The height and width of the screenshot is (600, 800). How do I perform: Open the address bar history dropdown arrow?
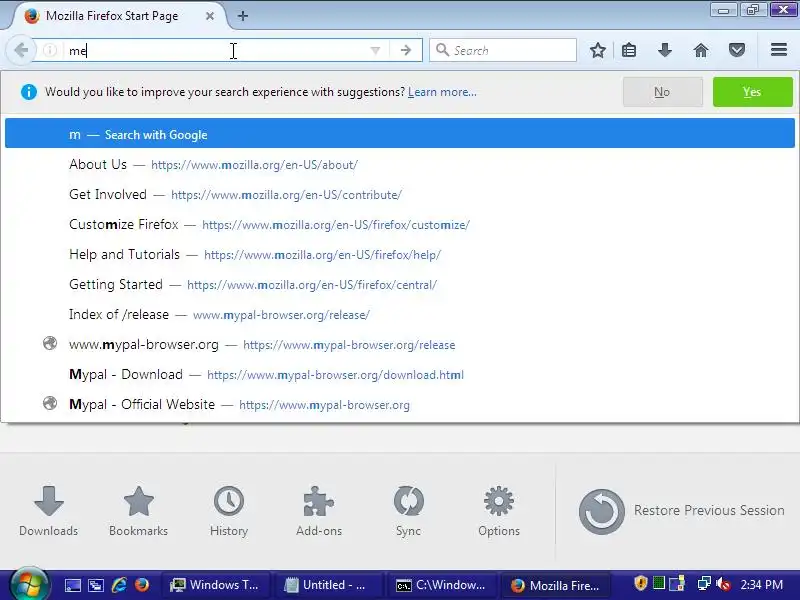(x=375, y=51)
